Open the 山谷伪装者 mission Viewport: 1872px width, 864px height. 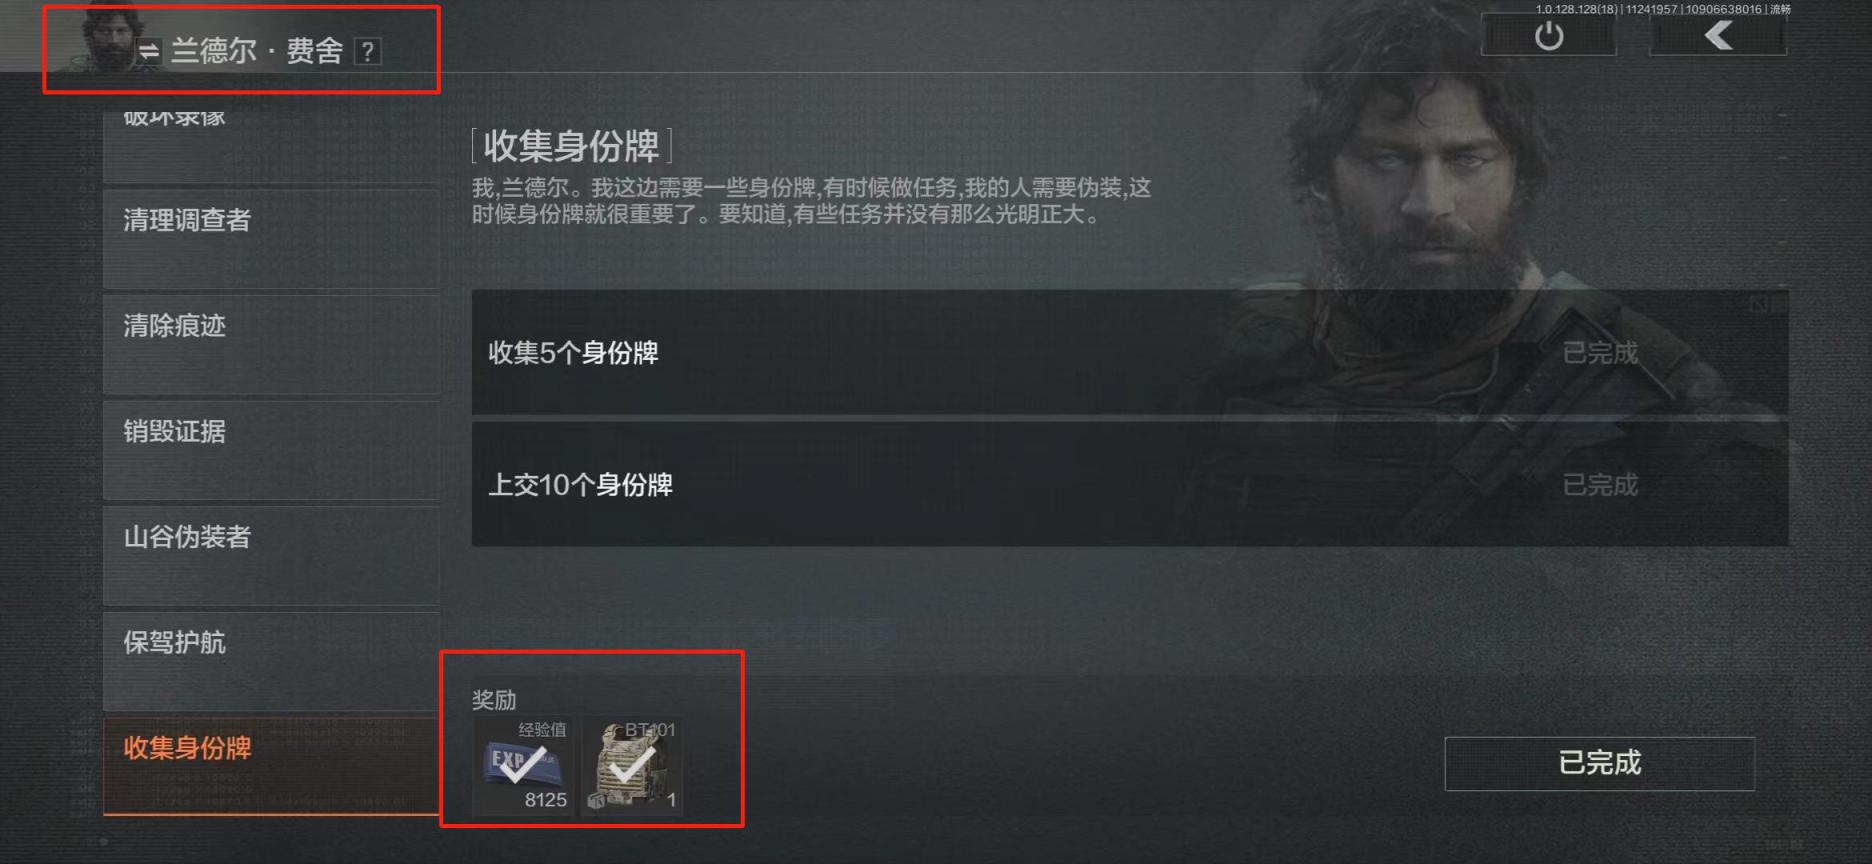[271, 555]
